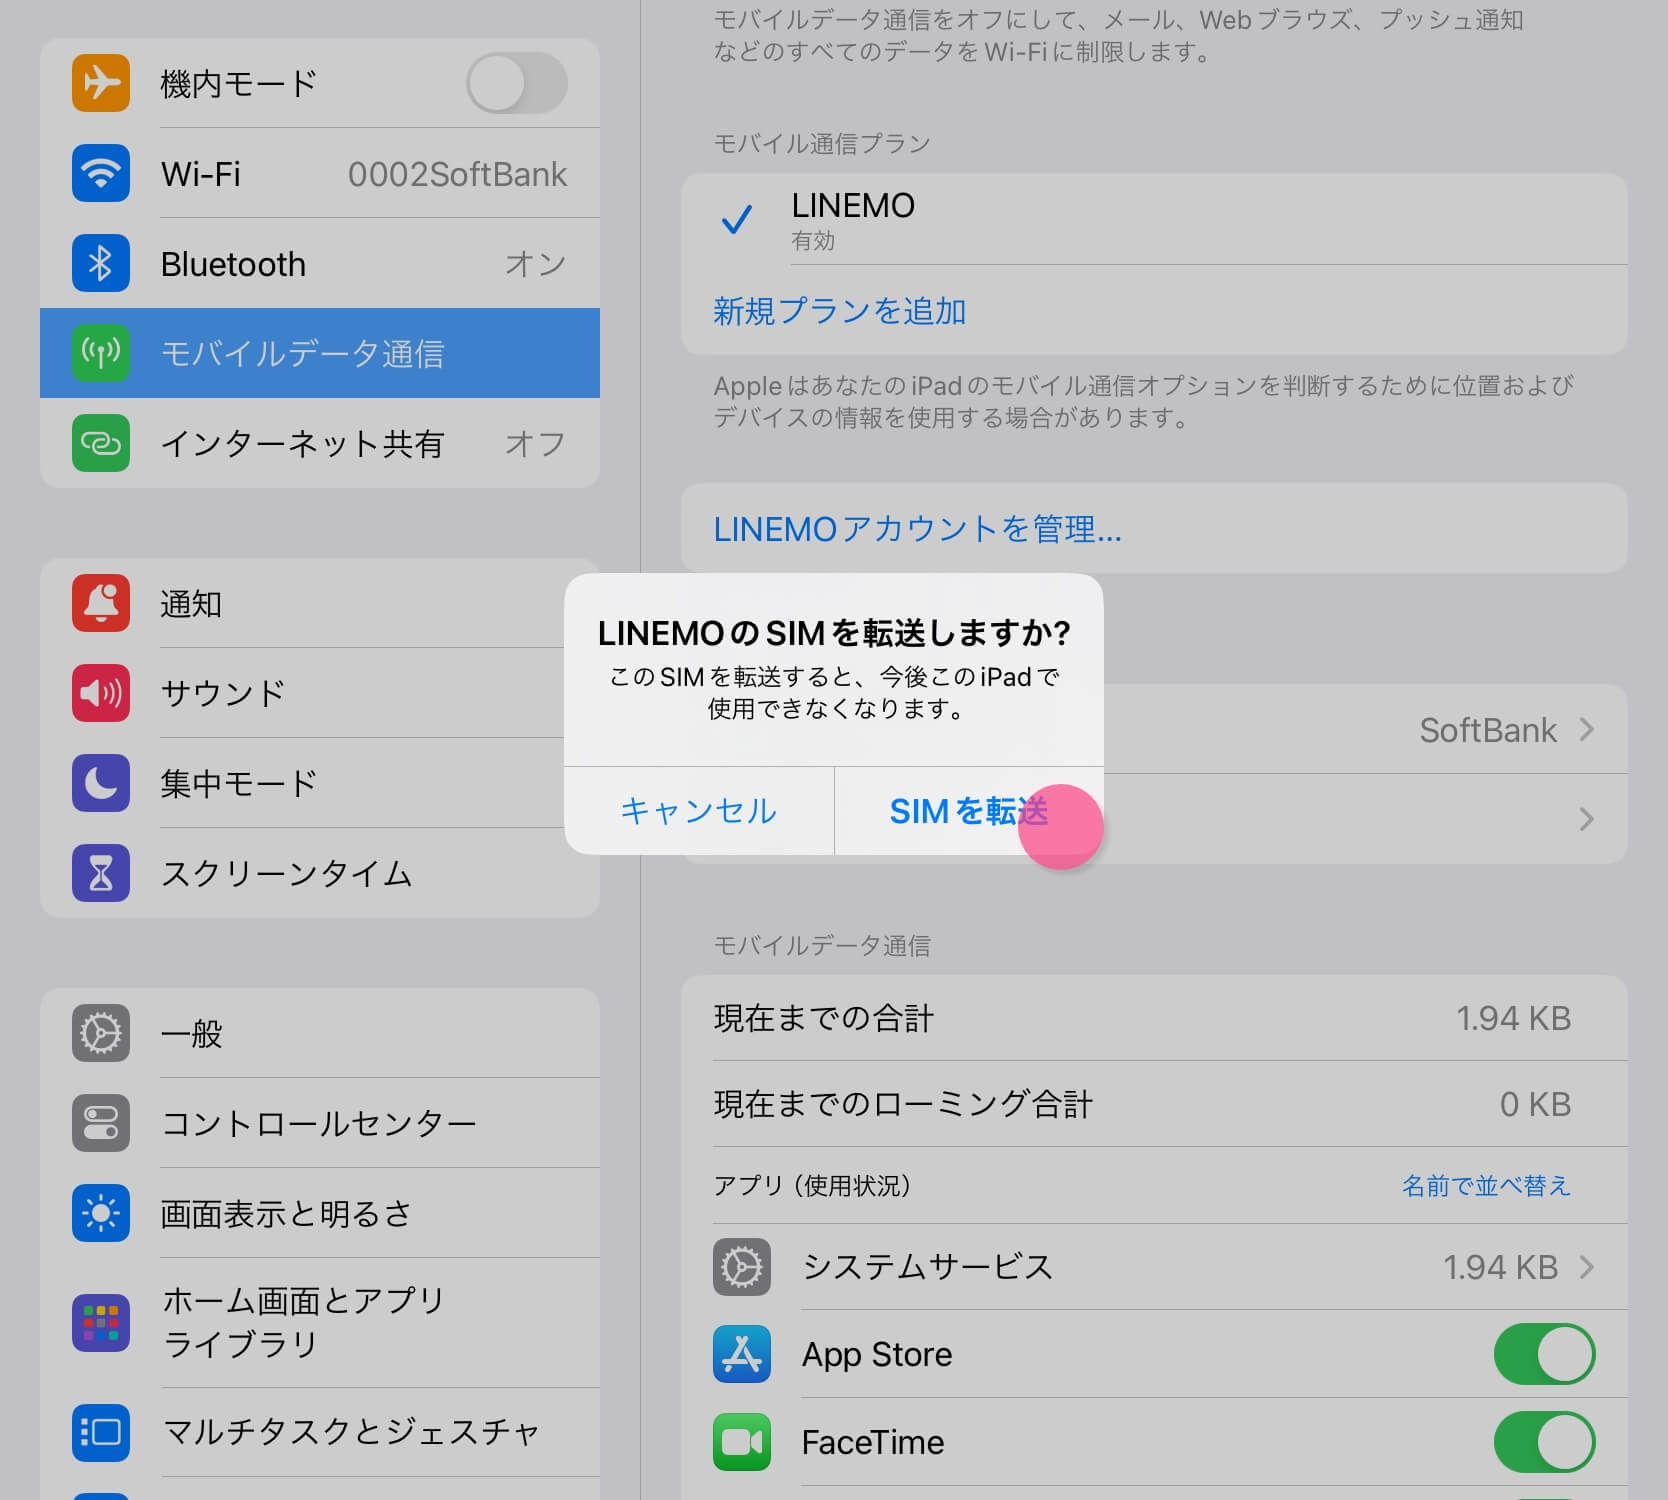Image resolution: width=1668 pixels, height=1500 pixels.
Task: Tap the サウンド speaker icon
Action: pyautogui.click(x=101, y=693)
